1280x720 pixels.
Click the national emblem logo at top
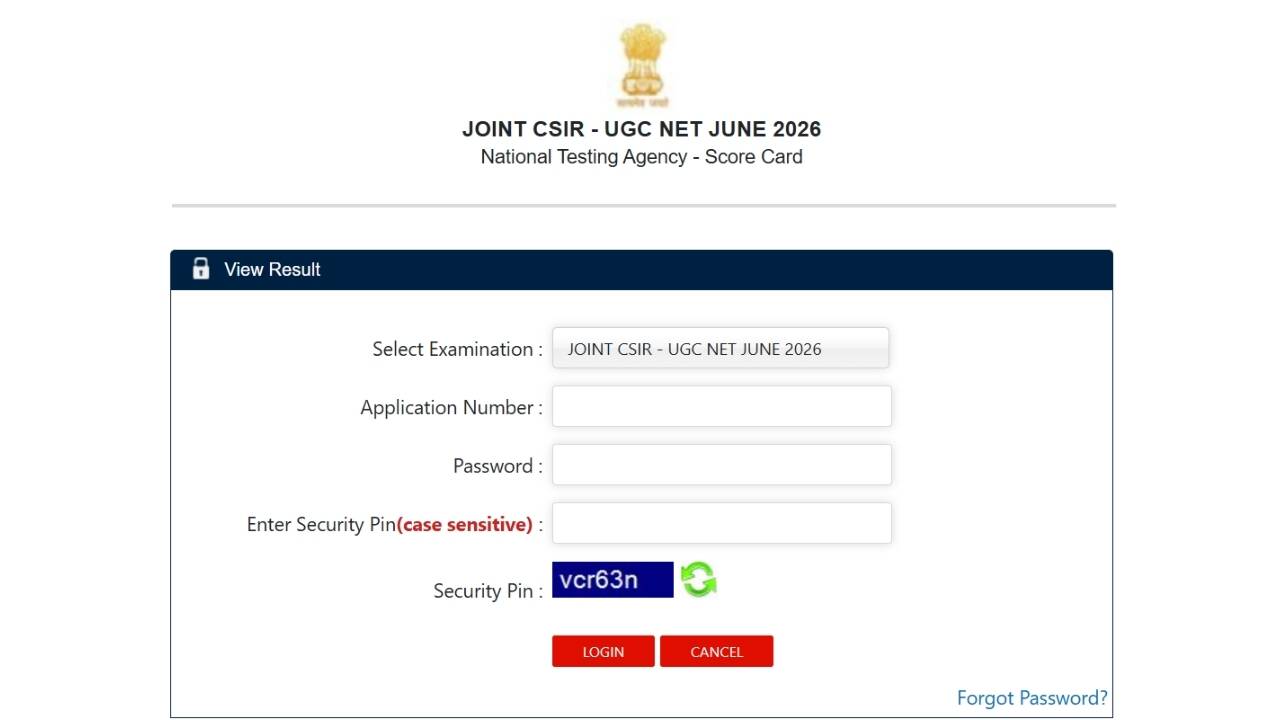point(642,65)
